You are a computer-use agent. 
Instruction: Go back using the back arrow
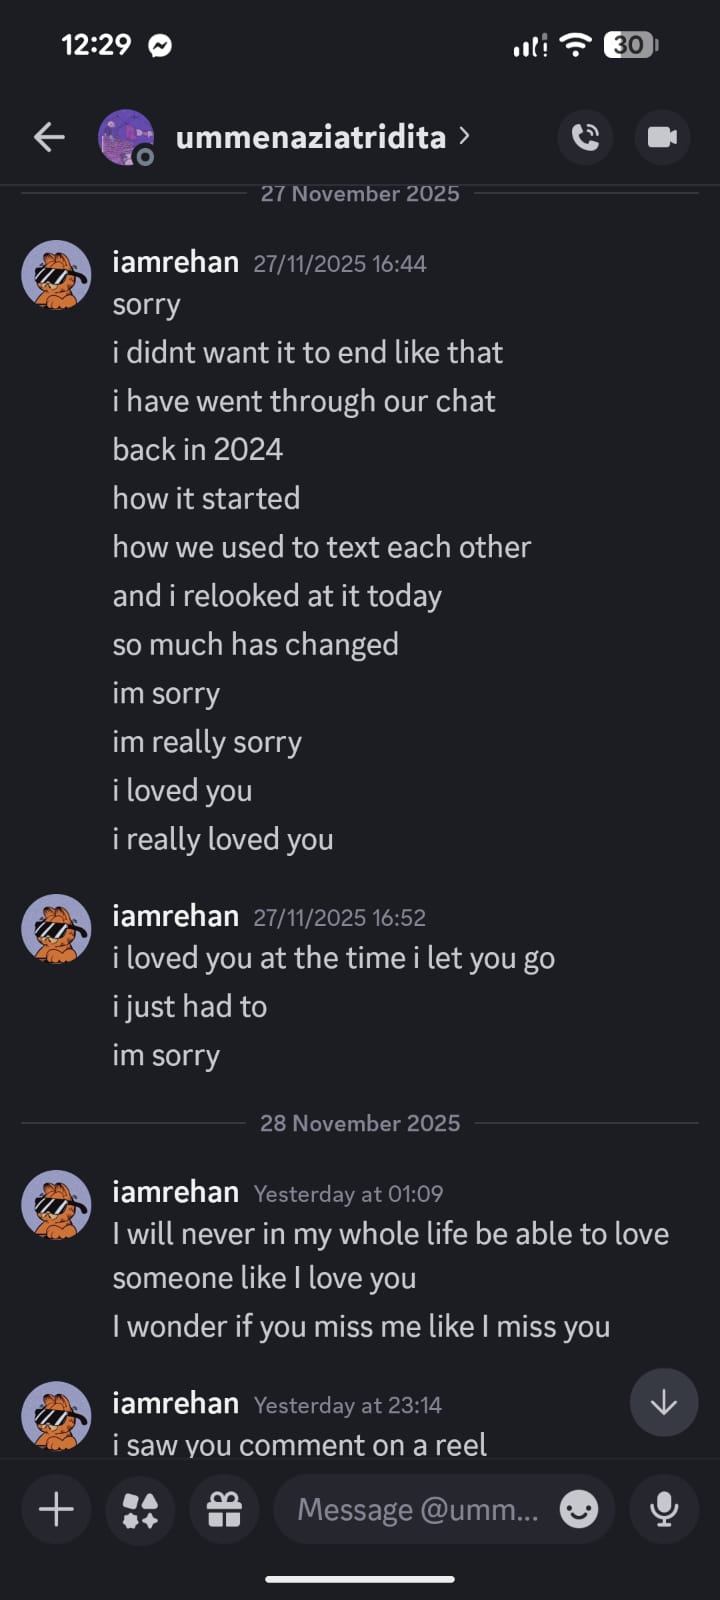pos(48,137)
